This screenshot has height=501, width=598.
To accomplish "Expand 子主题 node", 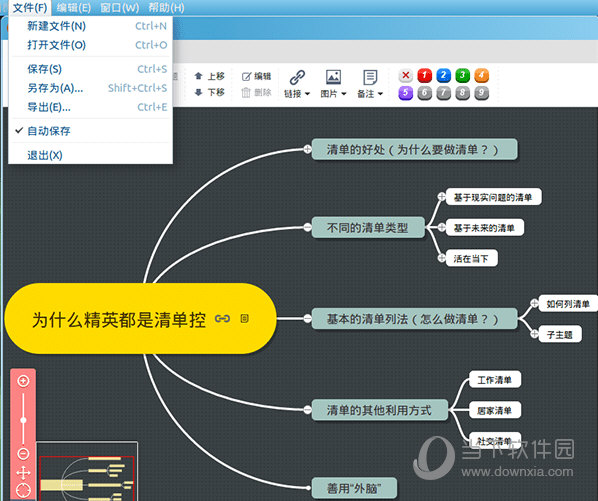I will tap(534, 334).
